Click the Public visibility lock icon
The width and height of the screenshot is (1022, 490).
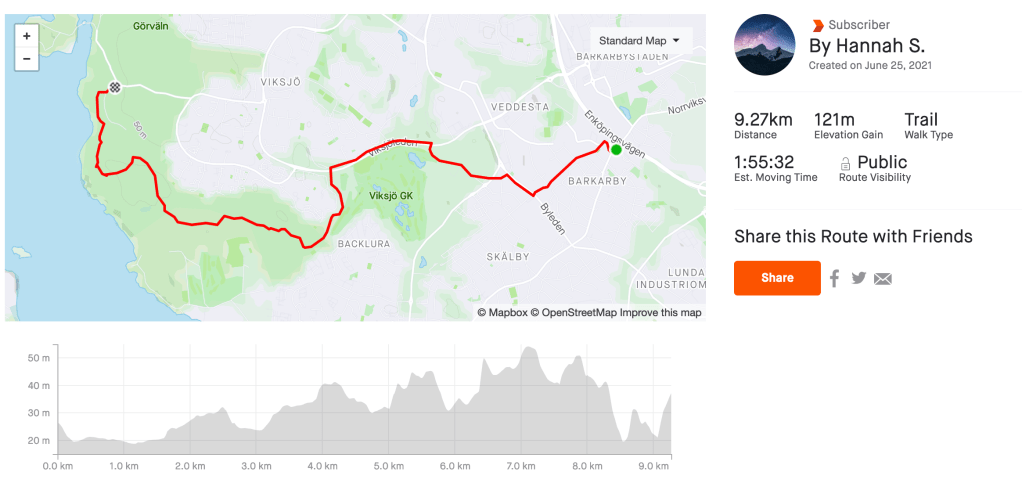846,163
